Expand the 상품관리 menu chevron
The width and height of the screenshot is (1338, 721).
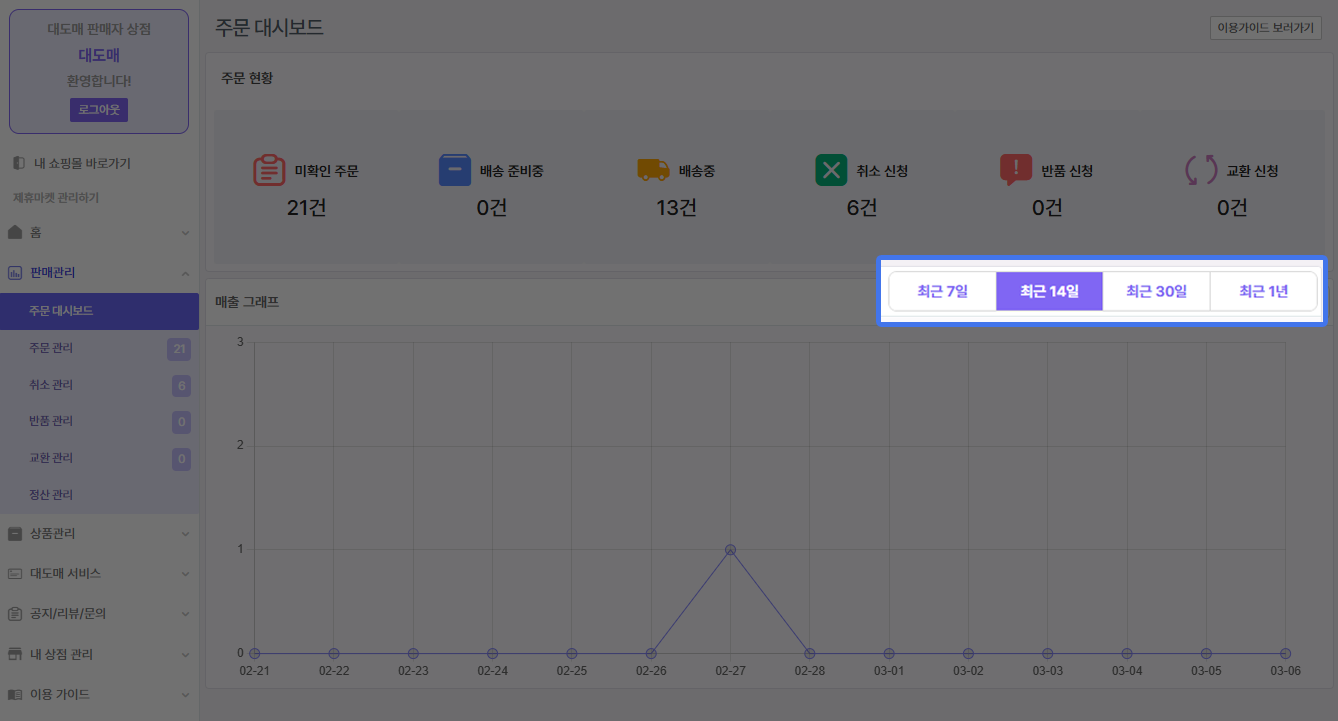(x=185, y=534)
